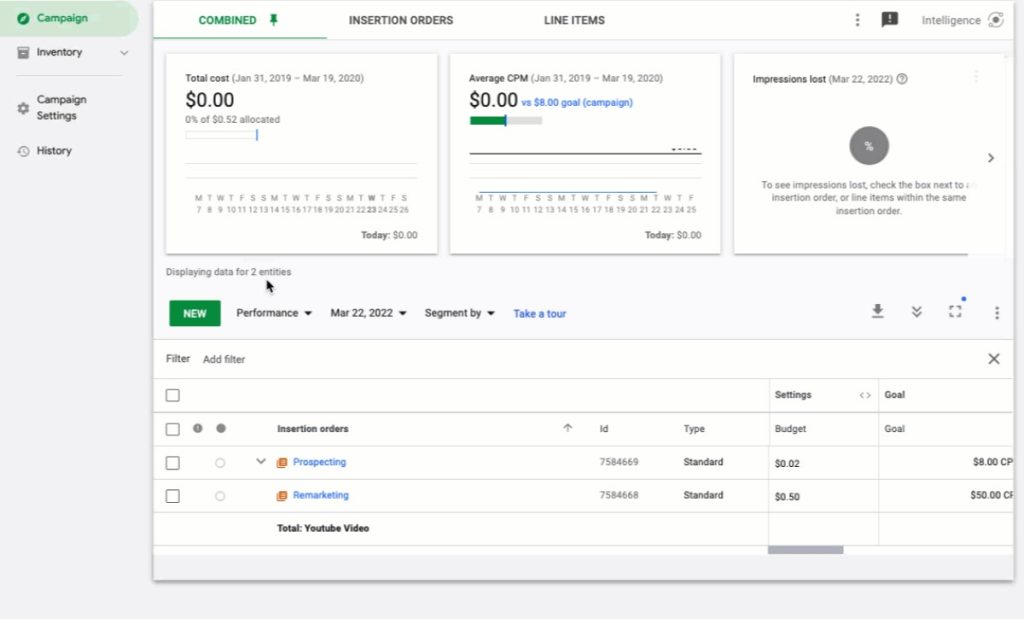Open the Performance dropdown
The width and height of the screenshot is (1024, 619).
(274, 313)
